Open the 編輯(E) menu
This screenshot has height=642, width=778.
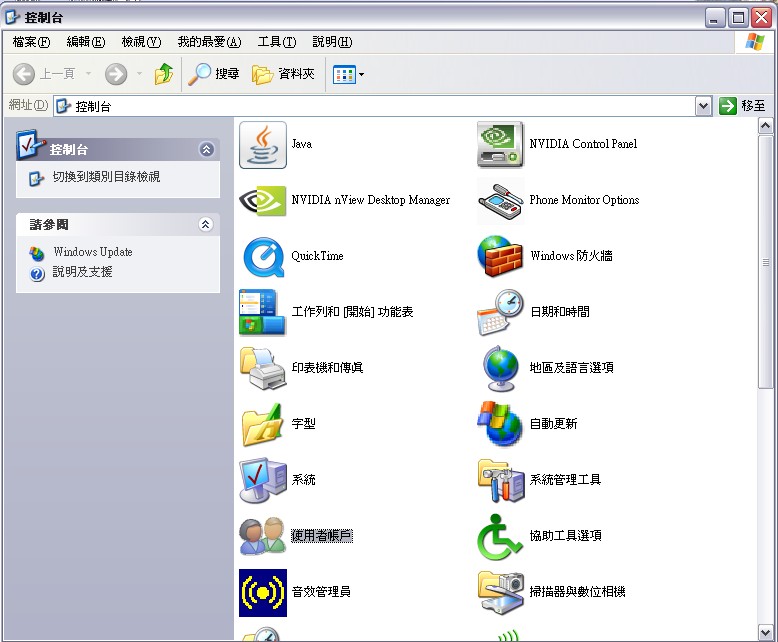click(86, 42)
